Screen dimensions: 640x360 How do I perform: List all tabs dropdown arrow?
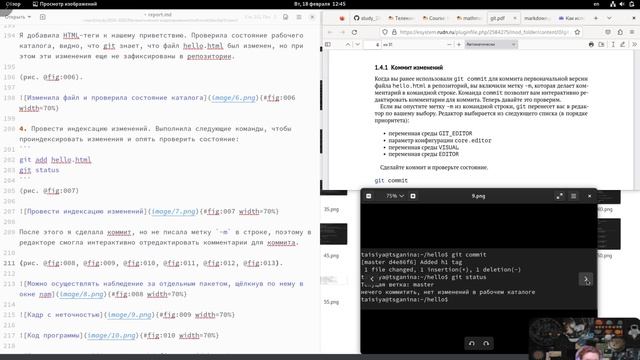tap(609, 18)
